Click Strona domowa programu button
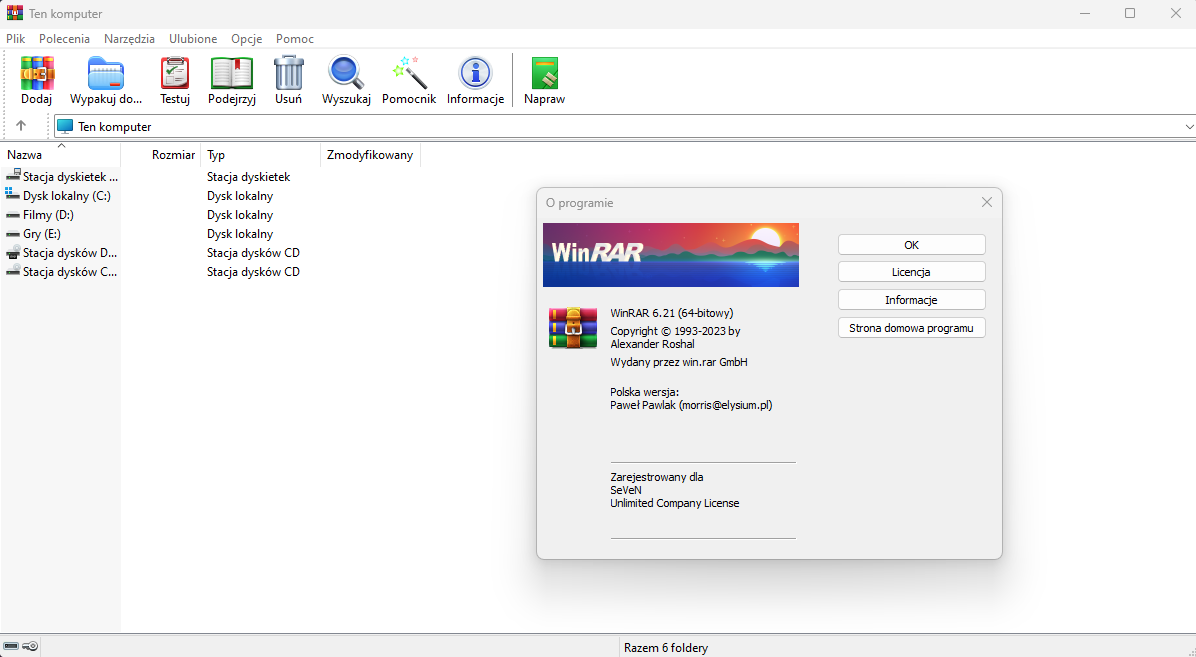This screenshot has height=657, width=1196. (x=911, y=328)
